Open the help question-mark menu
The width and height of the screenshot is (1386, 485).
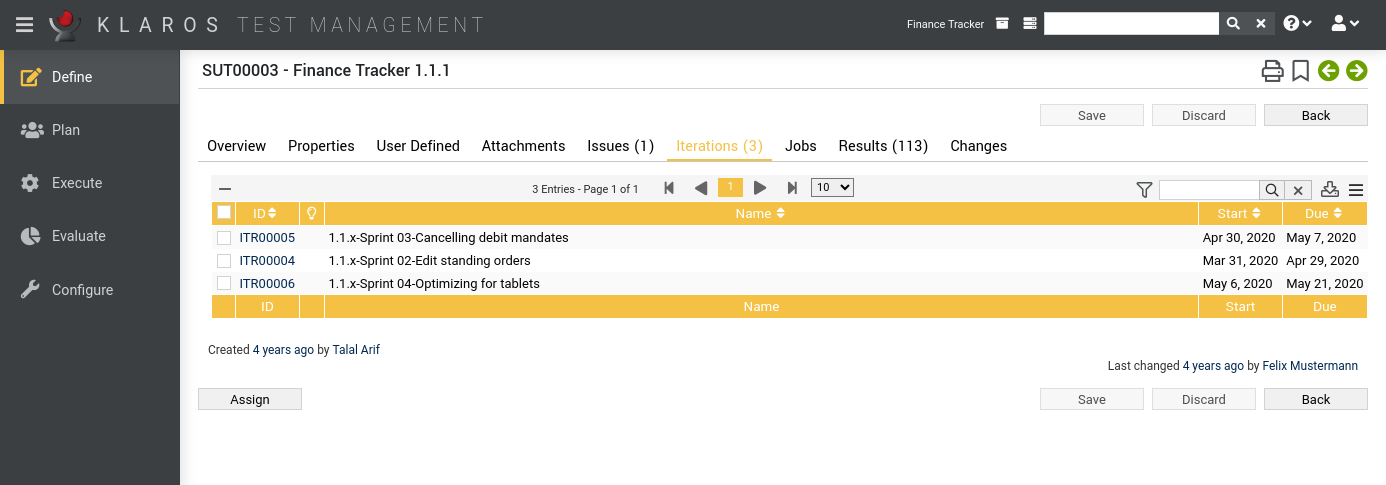click(1298, 24)
